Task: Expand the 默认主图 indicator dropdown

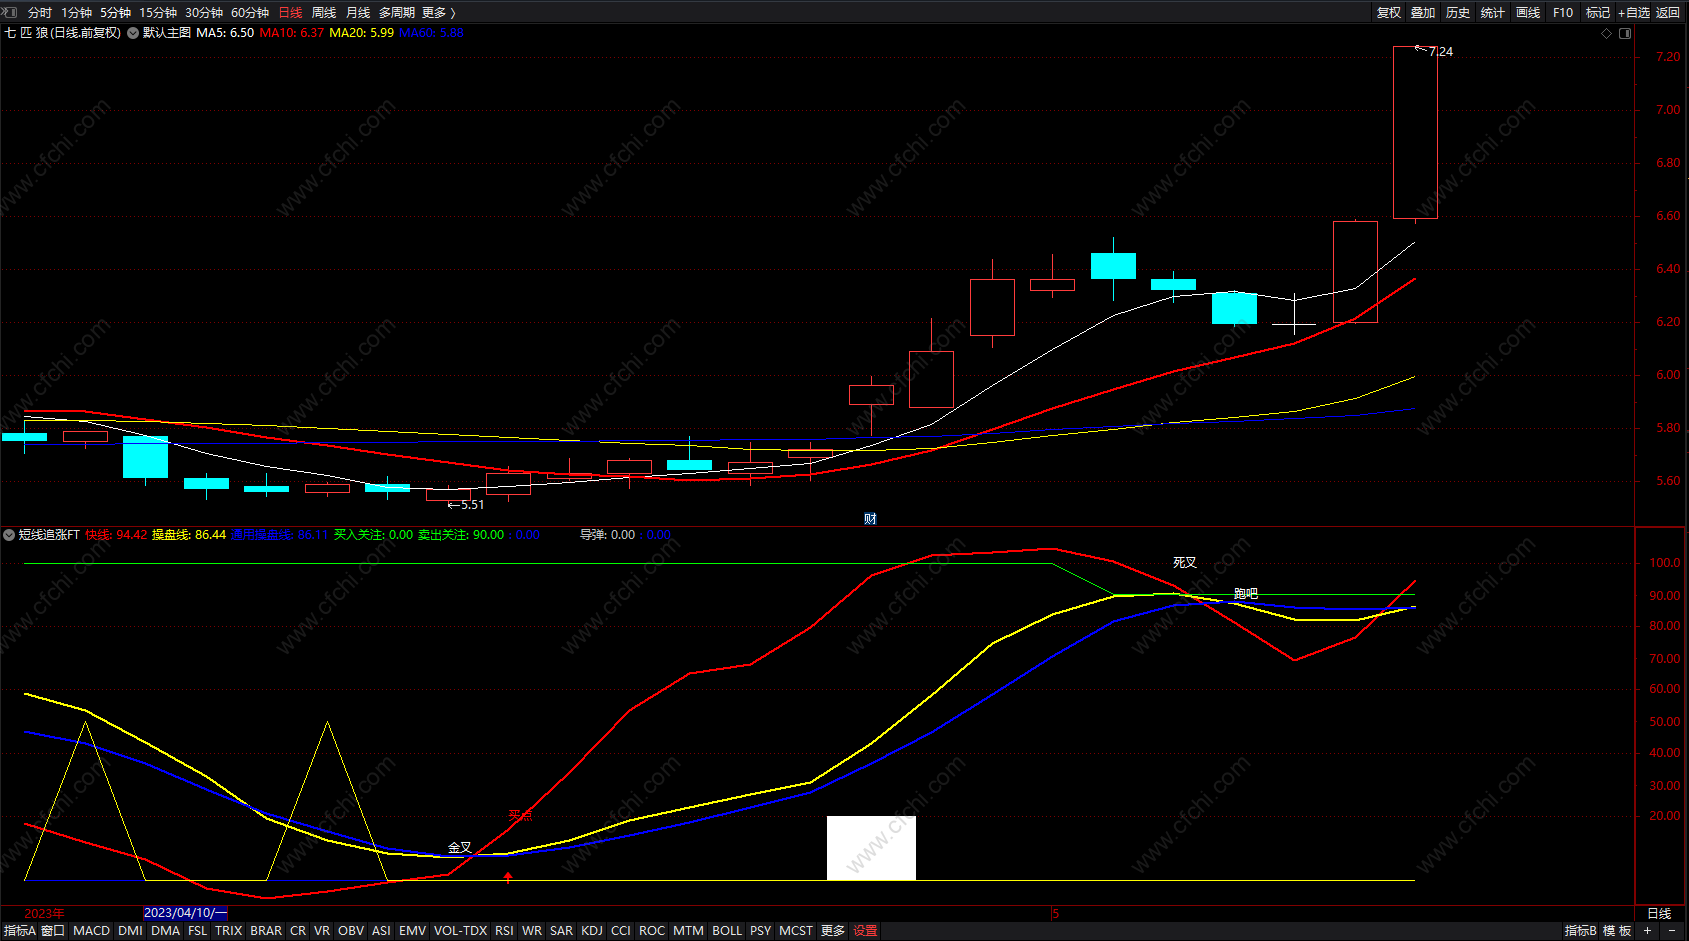Action: (133, 33)
